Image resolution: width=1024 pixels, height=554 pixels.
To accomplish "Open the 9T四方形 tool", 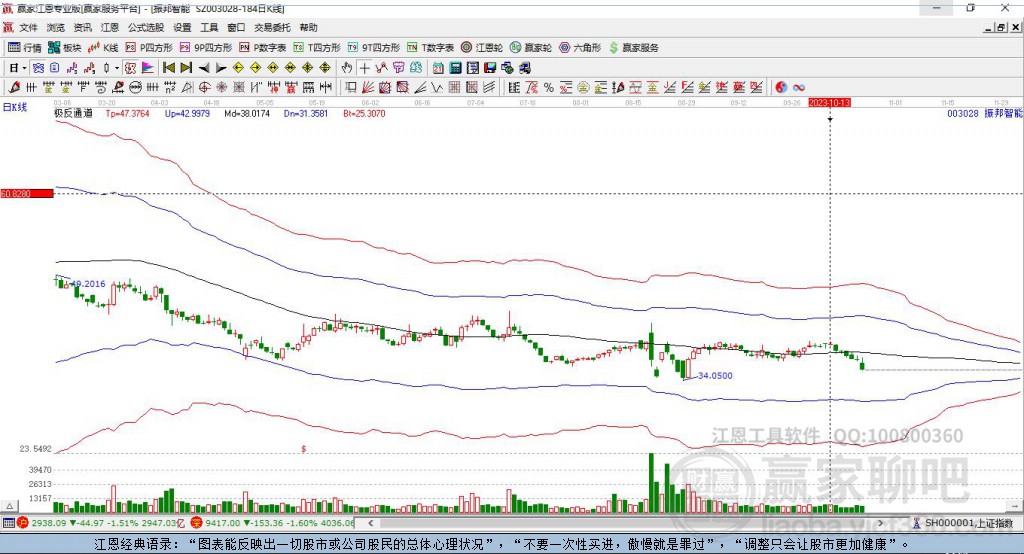I will click(373, 48).
